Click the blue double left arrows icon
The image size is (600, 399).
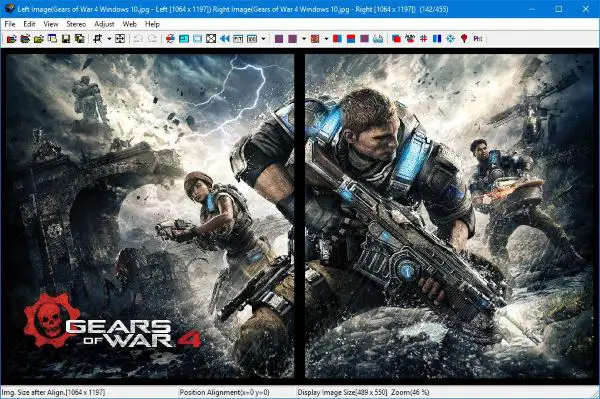tap(225, 39)
